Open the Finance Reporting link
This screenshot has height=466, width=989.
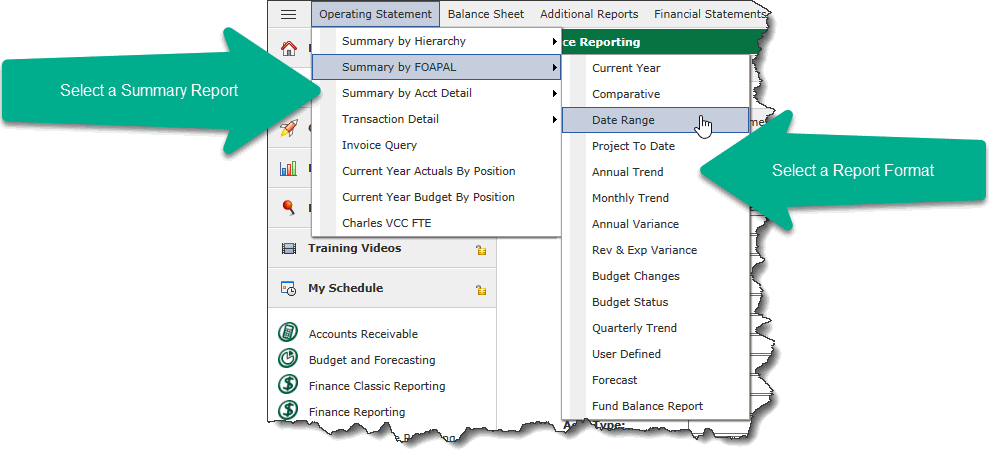coord(357,411)
